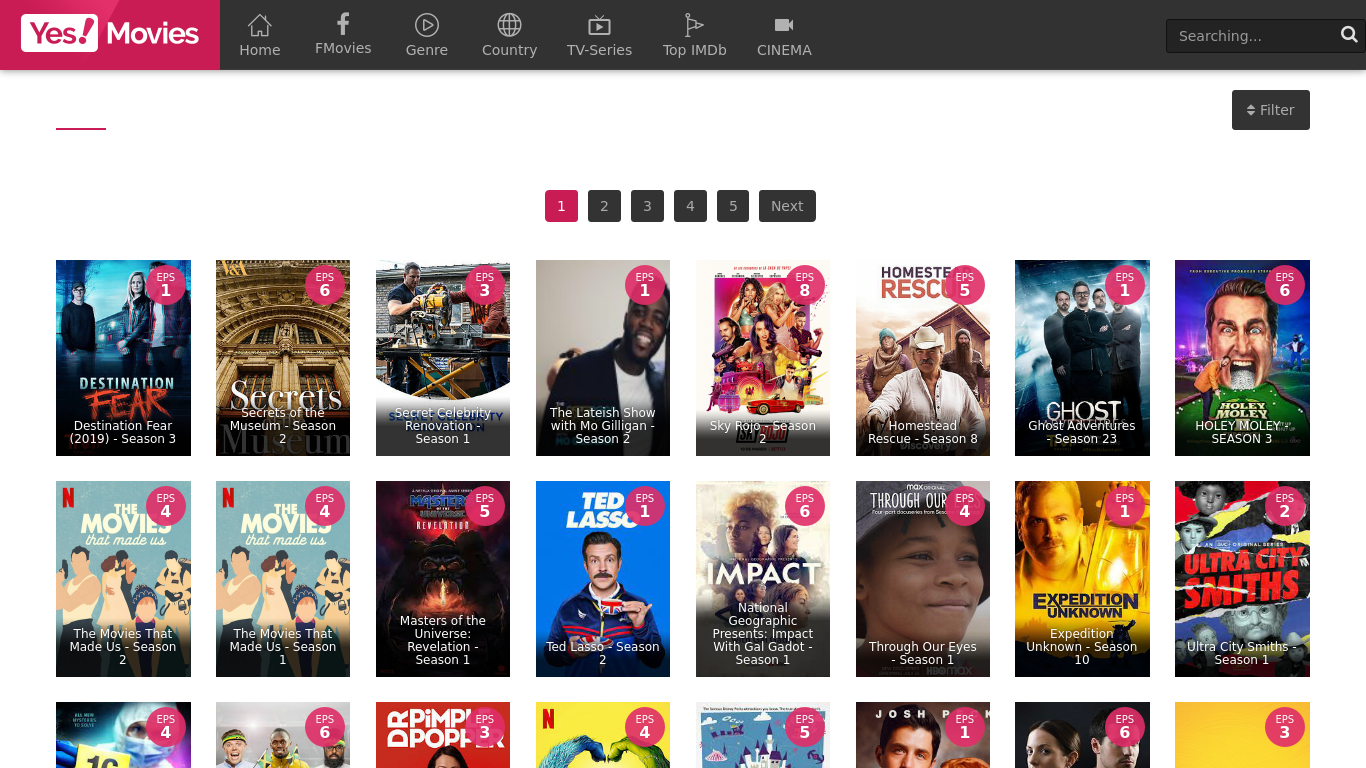
Task: Go to page 4
Action: tap(690, 206)
